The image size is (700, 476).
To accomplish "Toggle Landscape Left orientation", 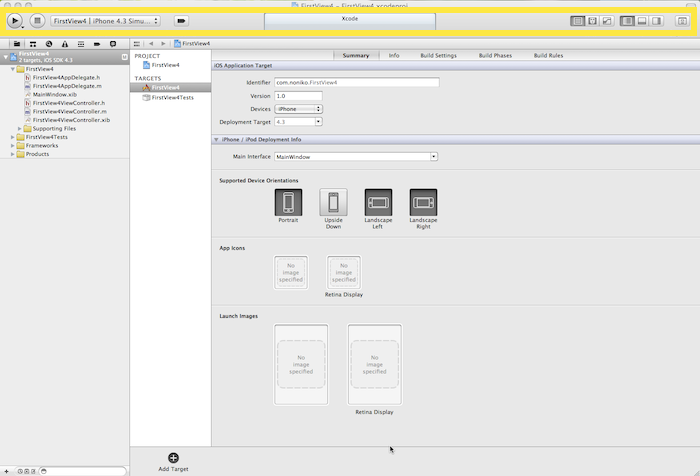I will (379, 202).
